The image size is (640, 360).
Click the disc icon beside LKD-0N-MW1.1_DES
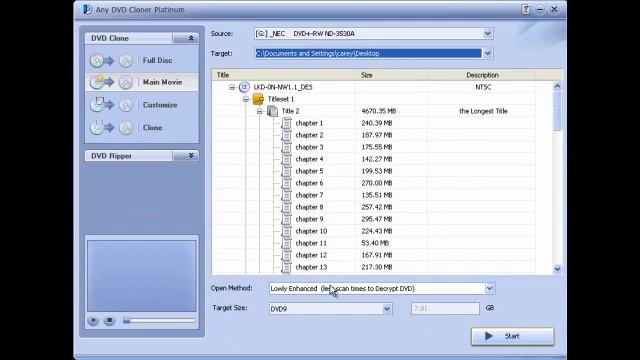coord(244,87)
